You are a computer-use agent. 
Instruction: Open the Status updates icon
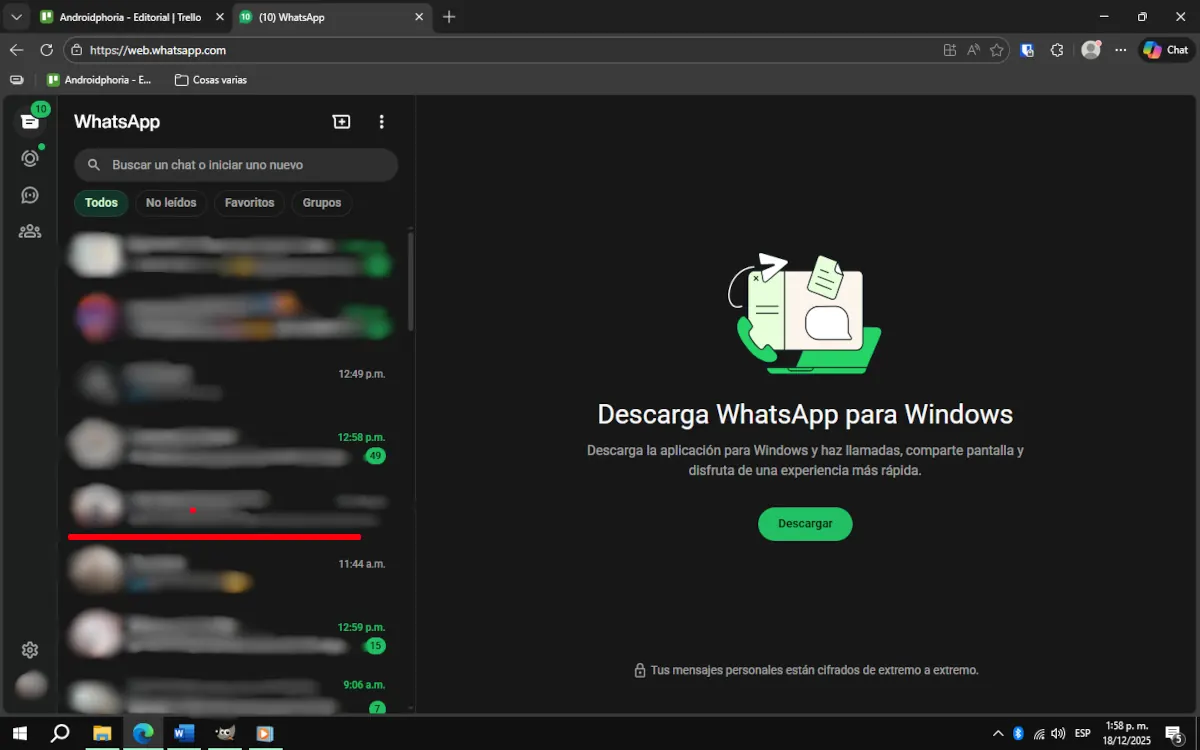(29, 157)
